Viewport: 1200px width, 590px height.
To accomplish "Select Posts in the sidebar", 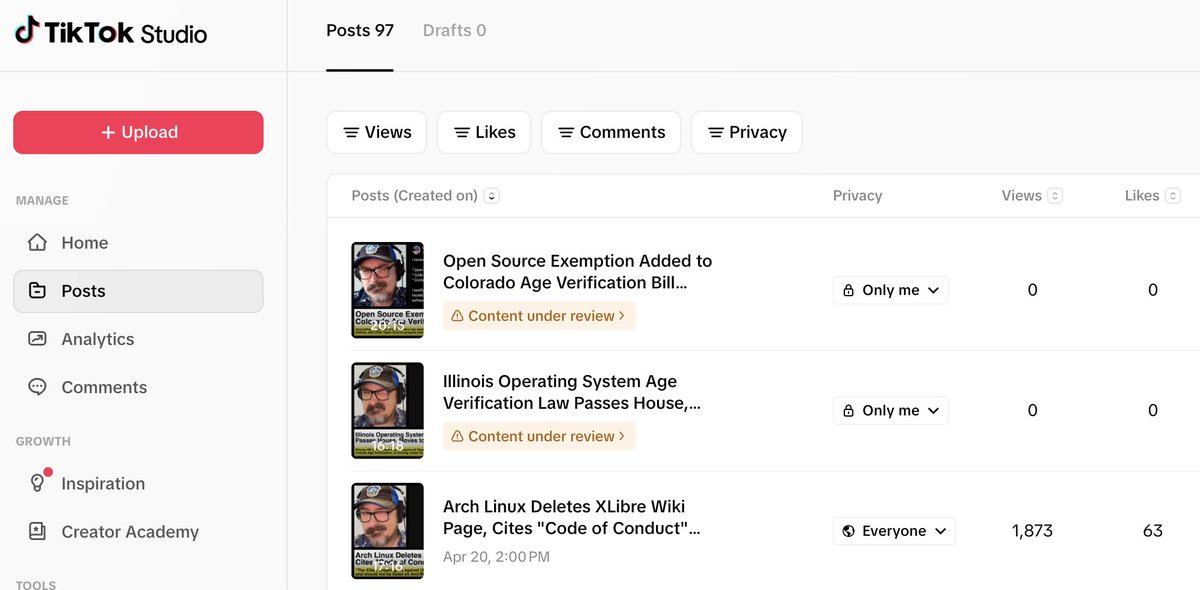I will pyautogui.click(x=138, y=291).
